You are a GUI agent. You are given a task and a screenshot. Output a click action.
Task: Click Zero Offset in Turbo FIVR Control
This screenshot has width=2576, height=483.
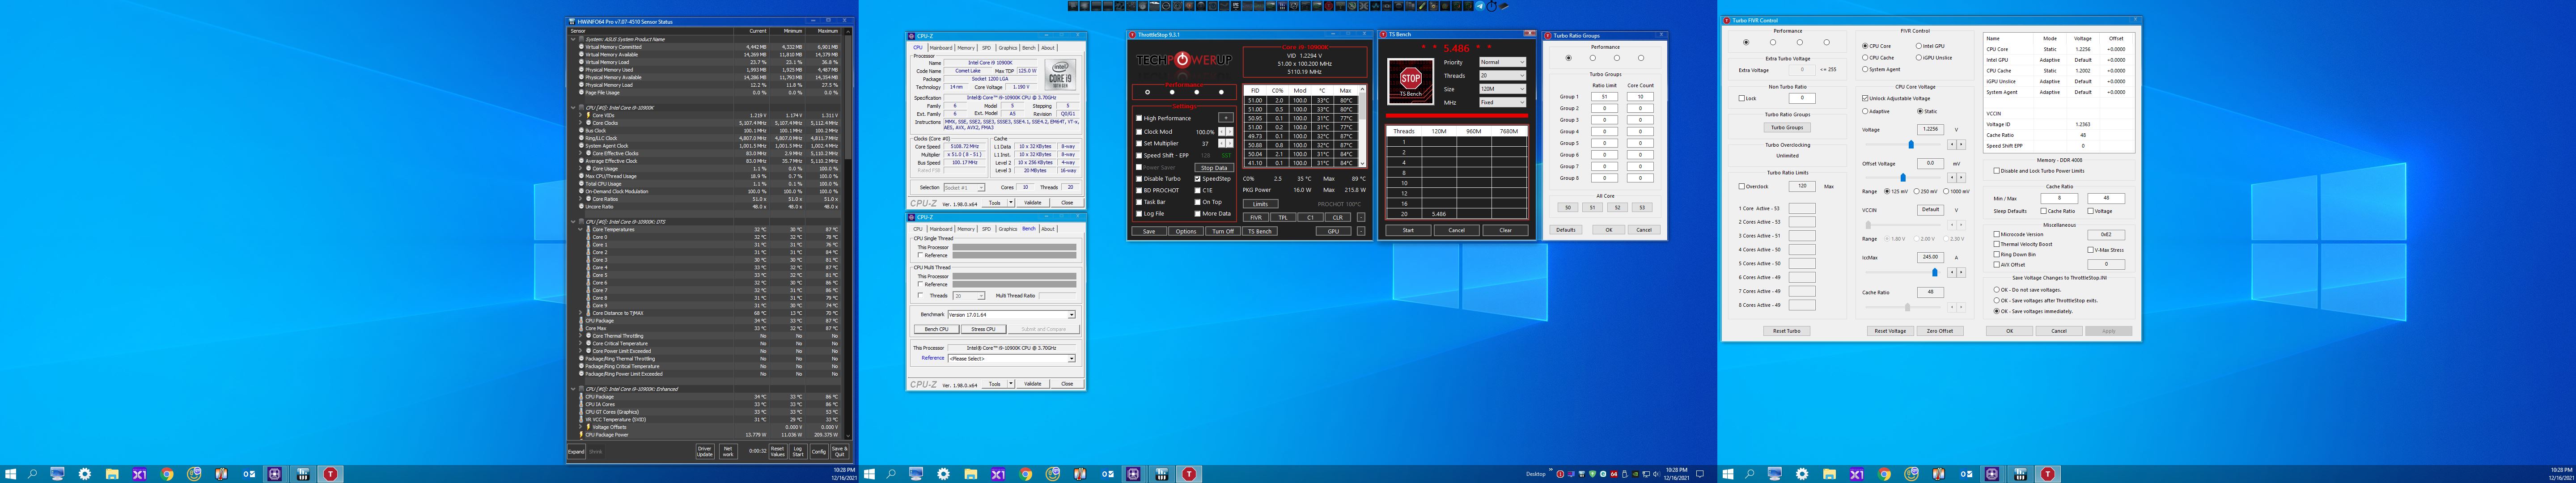coord(1939,331)
